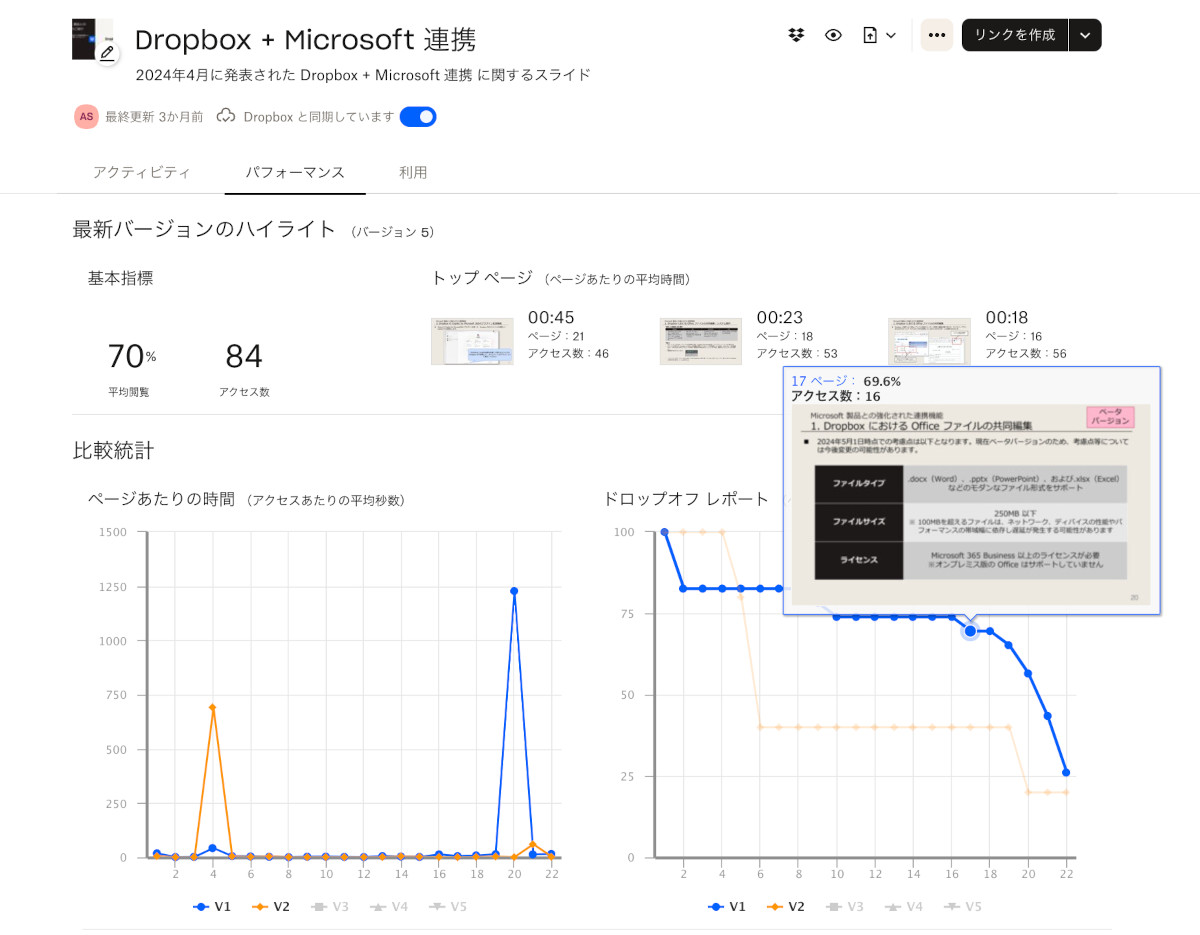Toggle the Dropbox と同期しています switch
The height and width of the screenshot is (935, 1200).
pos(418,117)
